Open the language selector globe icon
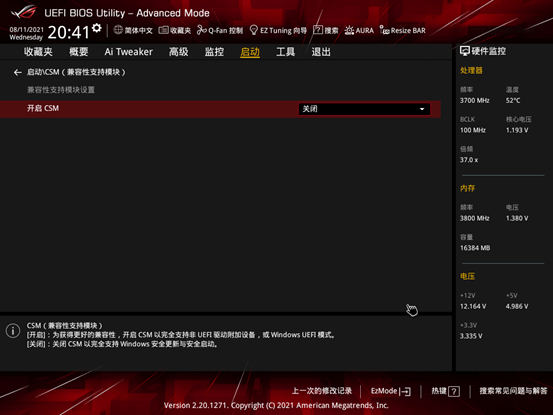 (x=118, y=30)
